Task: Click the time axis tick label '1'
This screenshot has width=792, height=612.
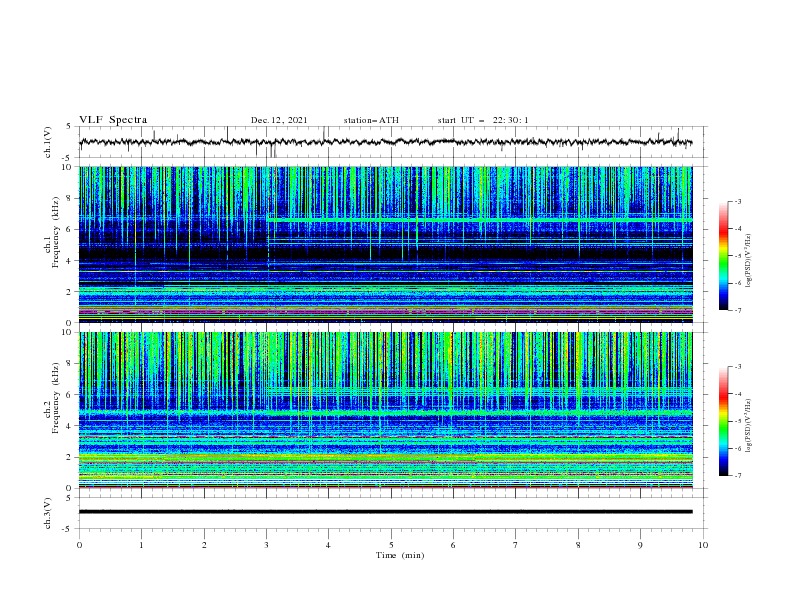Action: click(x=141, y=545)
